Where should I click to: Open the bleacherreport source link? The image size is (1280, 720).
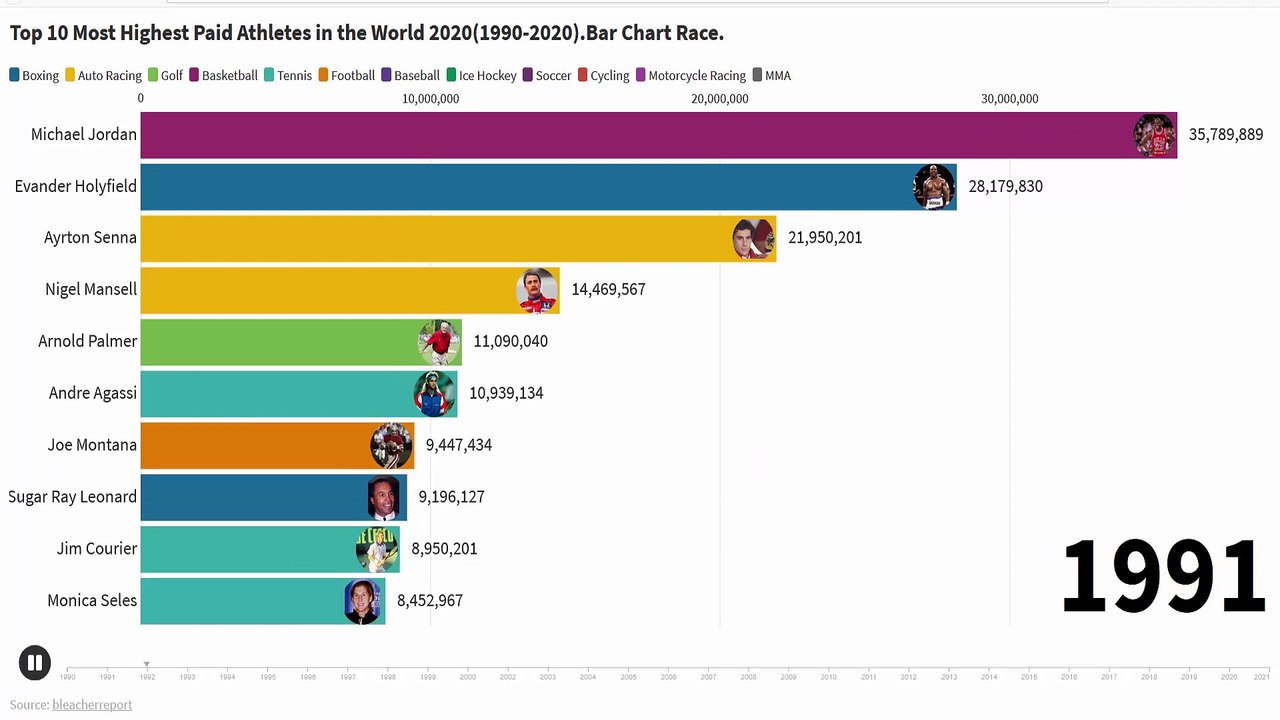pyautogui.click(x=92, y=705)
